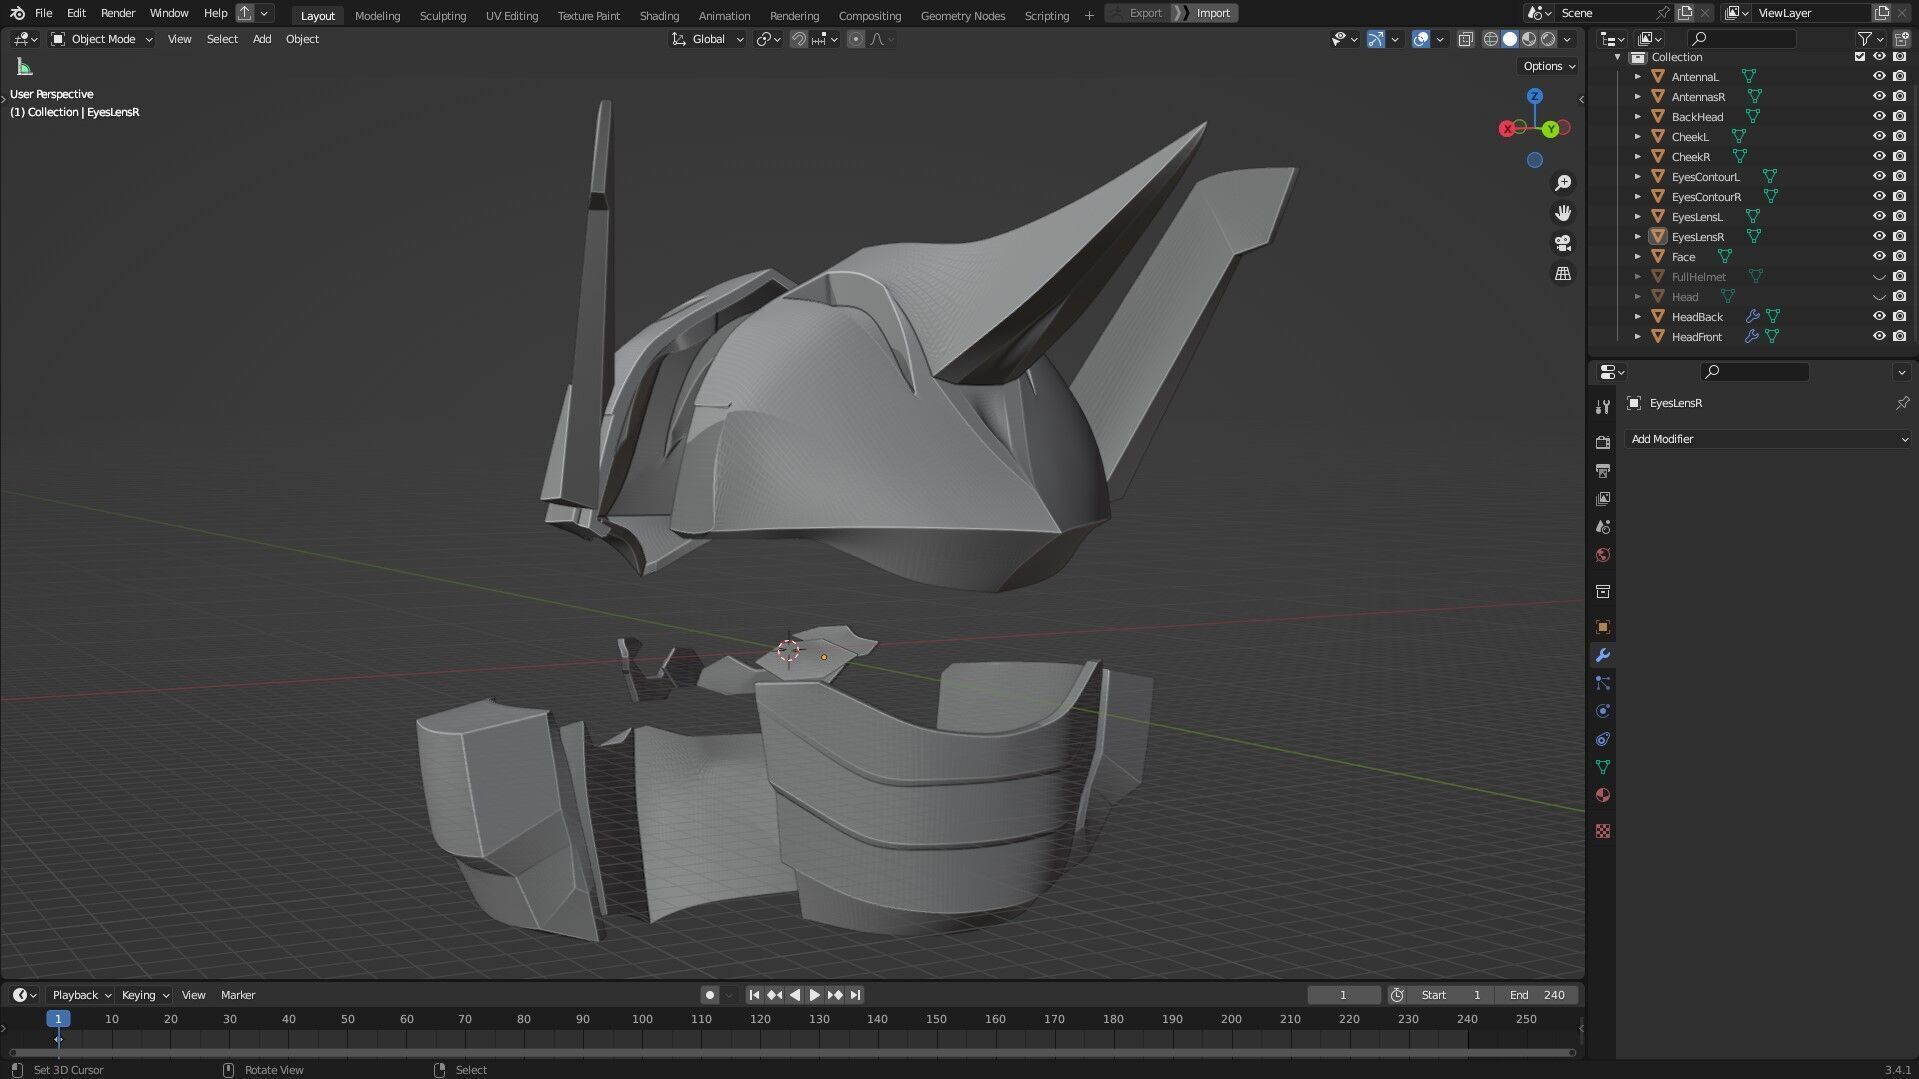Jump to the last frame
This screenshot has height=1079, width=1919.
(855, 995)
